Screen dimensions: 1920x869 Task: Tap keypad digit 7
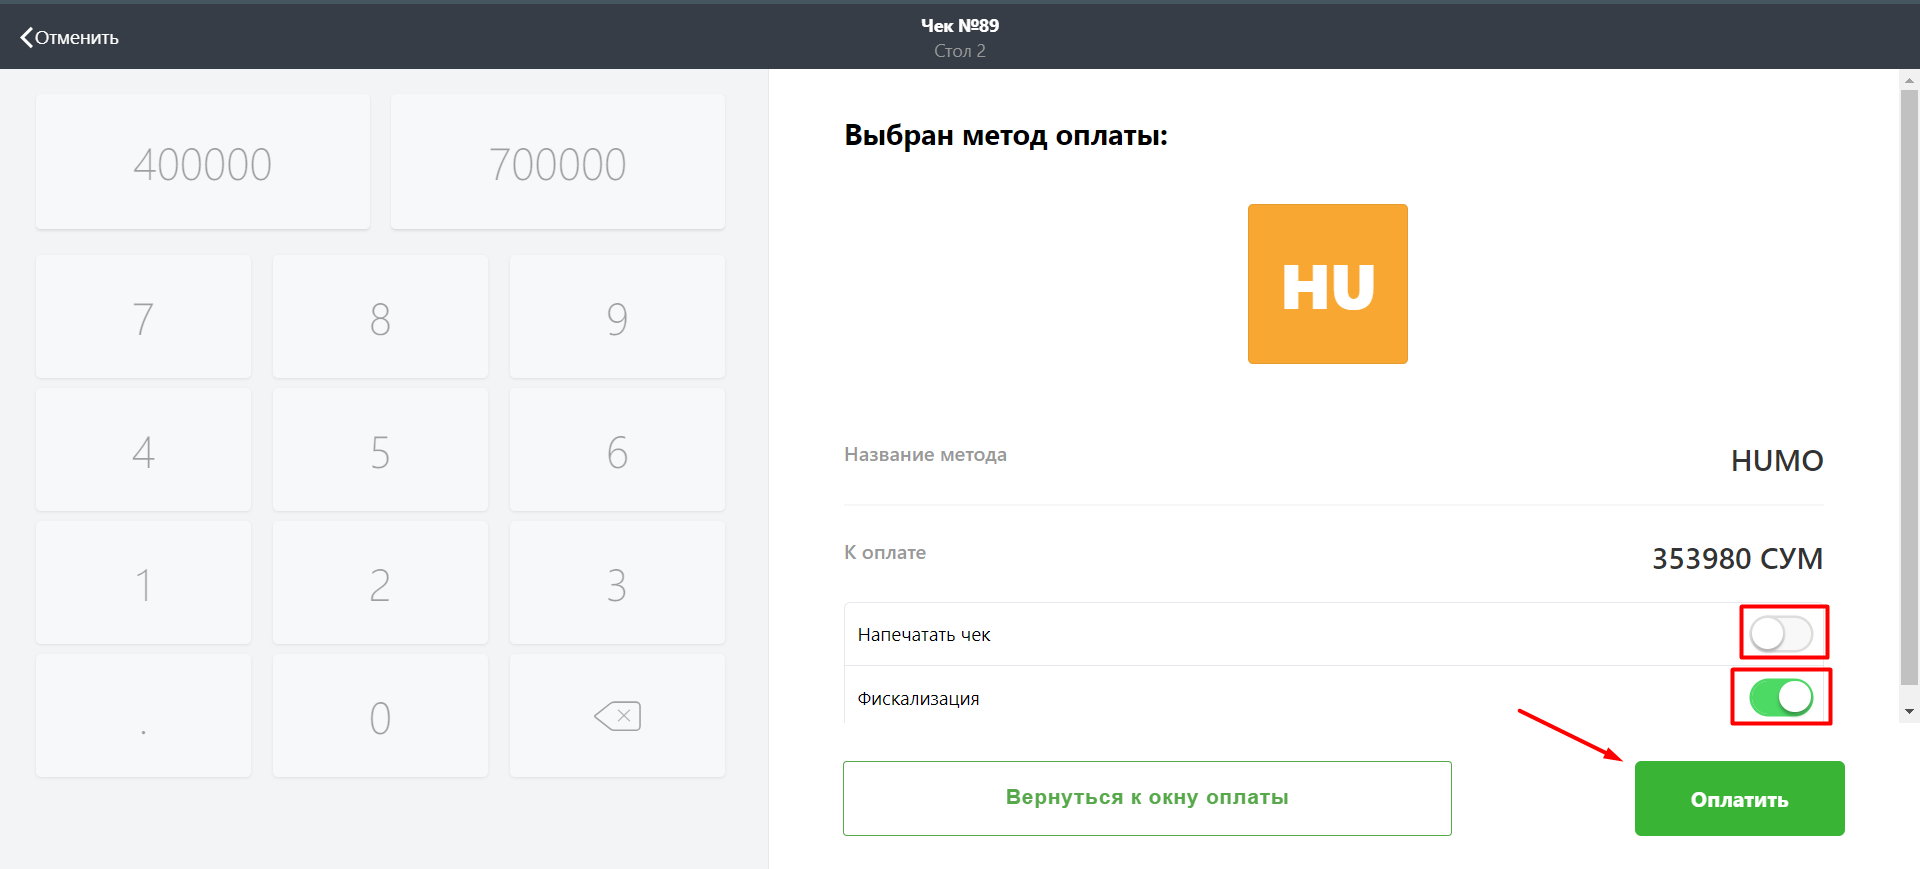[144, 317]
